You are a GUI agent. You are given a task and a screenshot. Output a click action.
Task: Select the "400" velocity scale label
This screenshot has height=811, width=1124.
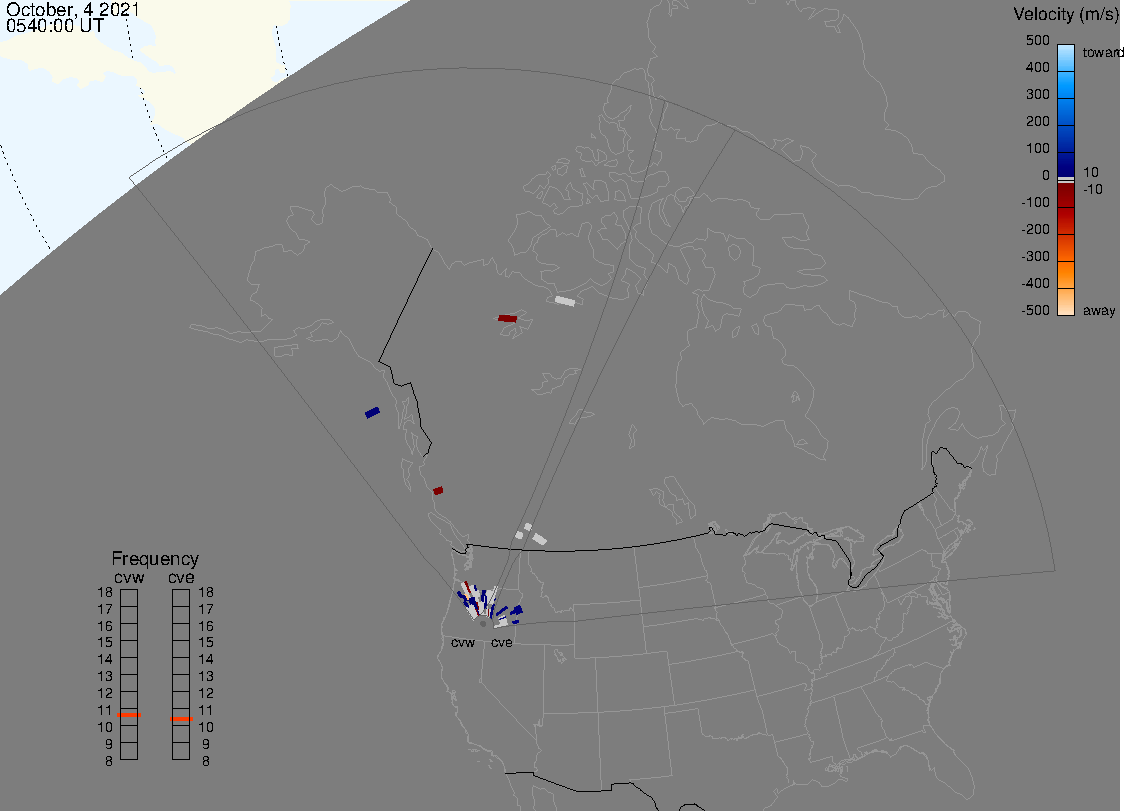[x=1037, y=67]
